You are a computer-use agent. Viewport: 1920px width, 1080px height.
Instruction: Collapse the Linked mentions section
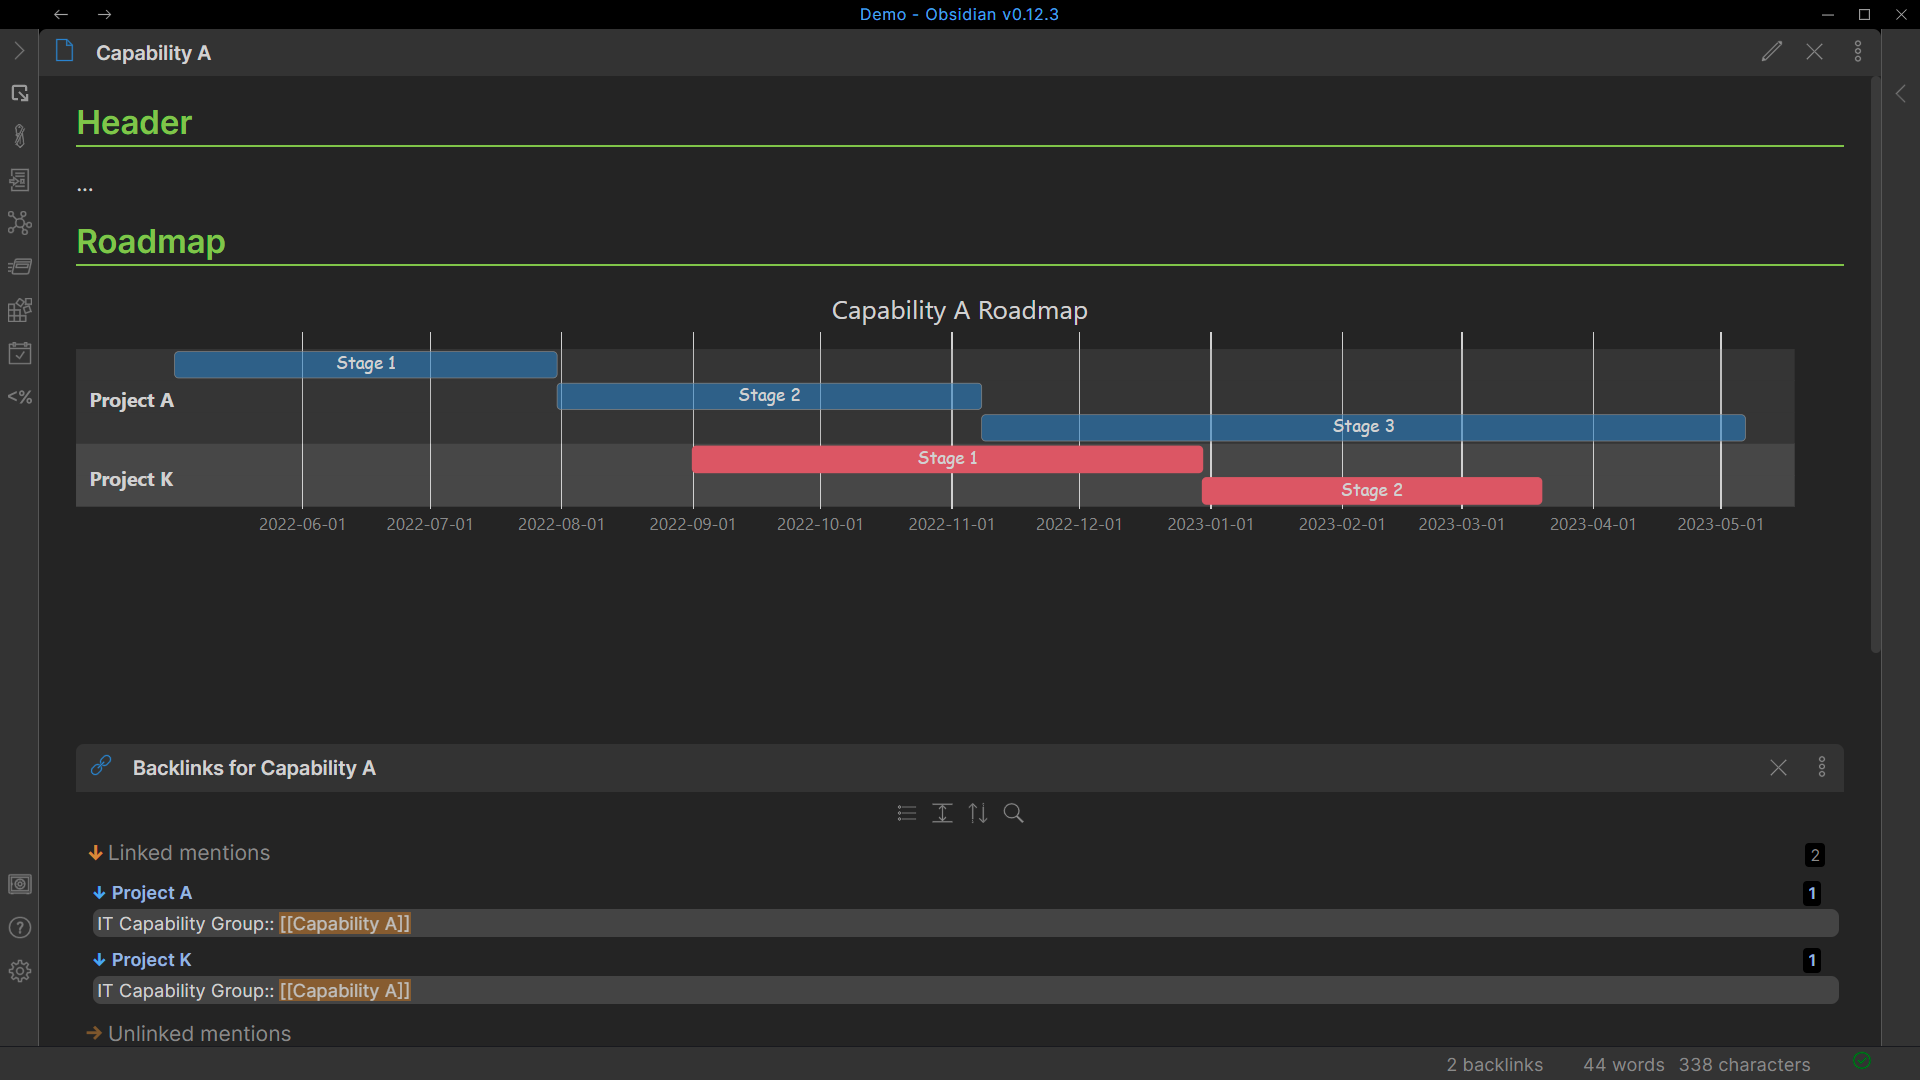96,853
